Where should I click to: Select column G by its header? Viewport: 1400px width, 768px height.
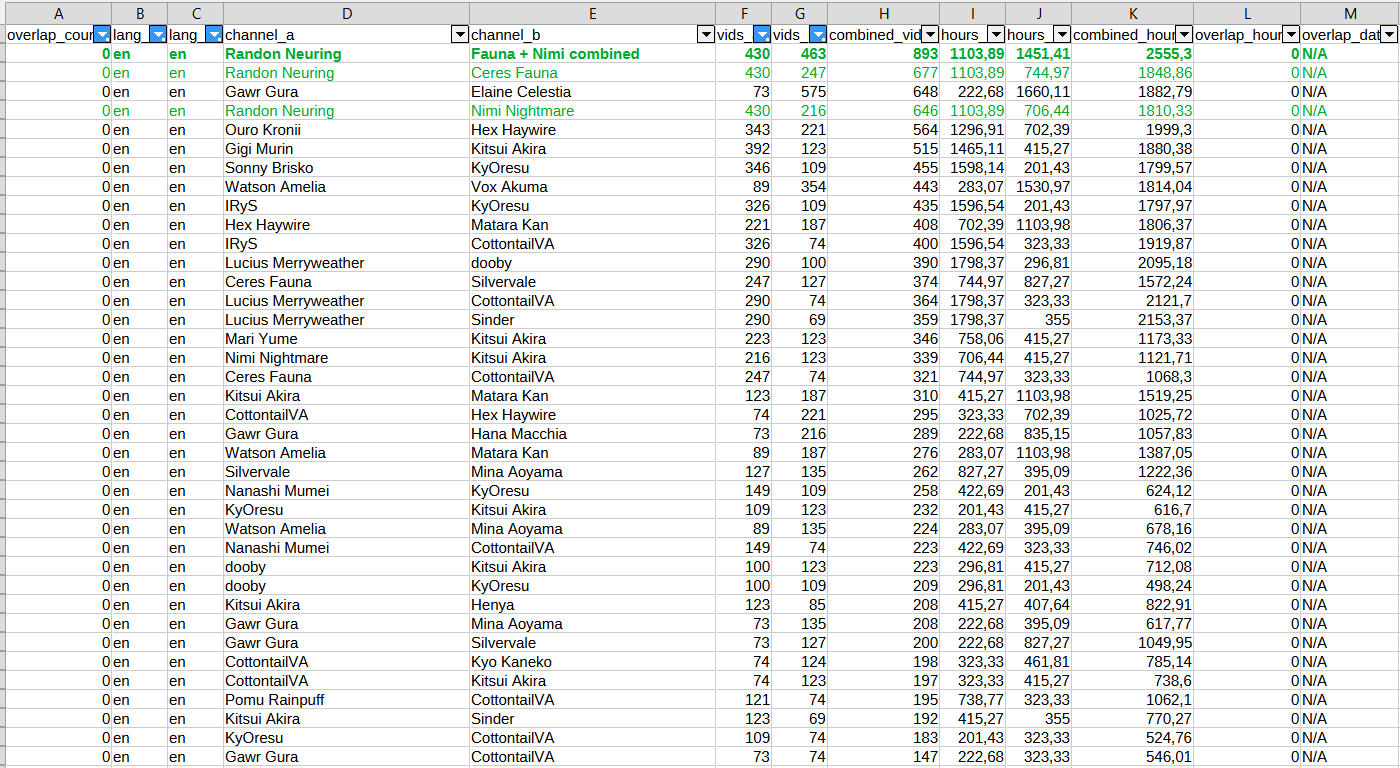point(800,13)
